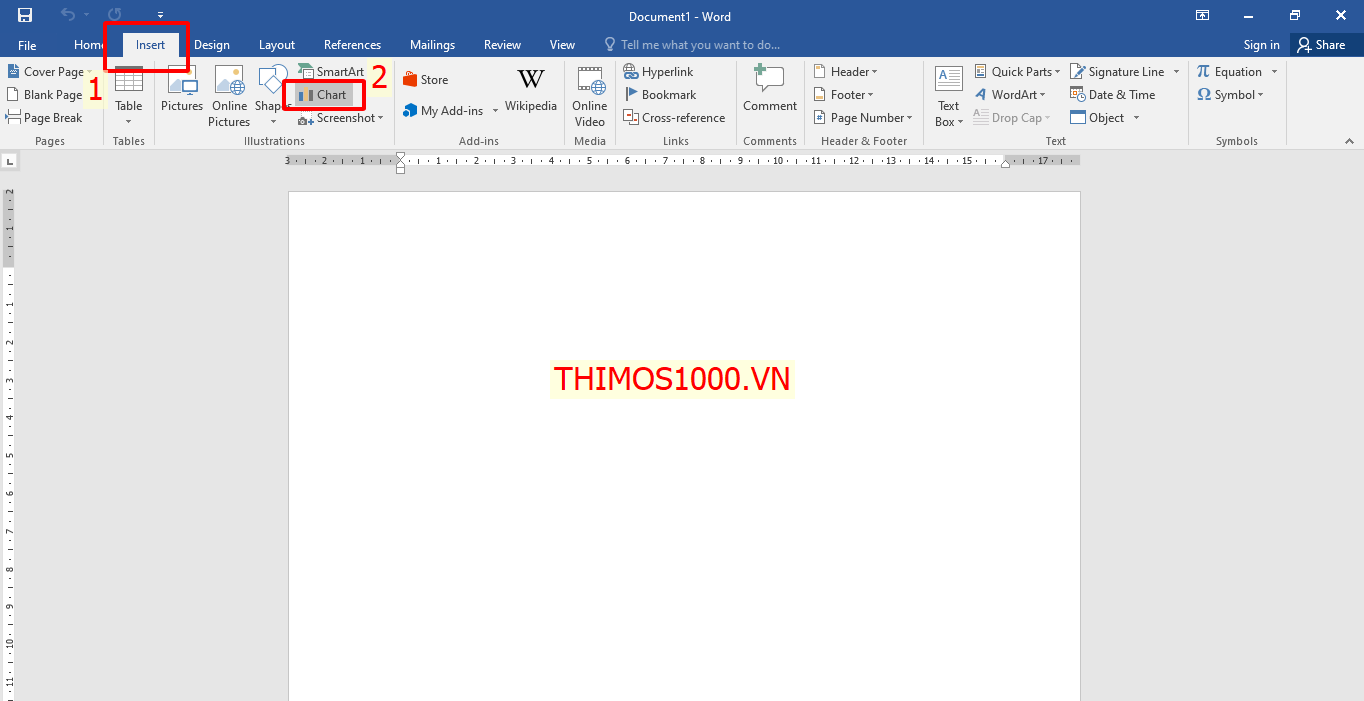The image size is (1364, 701).
Task: Open the File menu
Action: [x=27, y=45]
